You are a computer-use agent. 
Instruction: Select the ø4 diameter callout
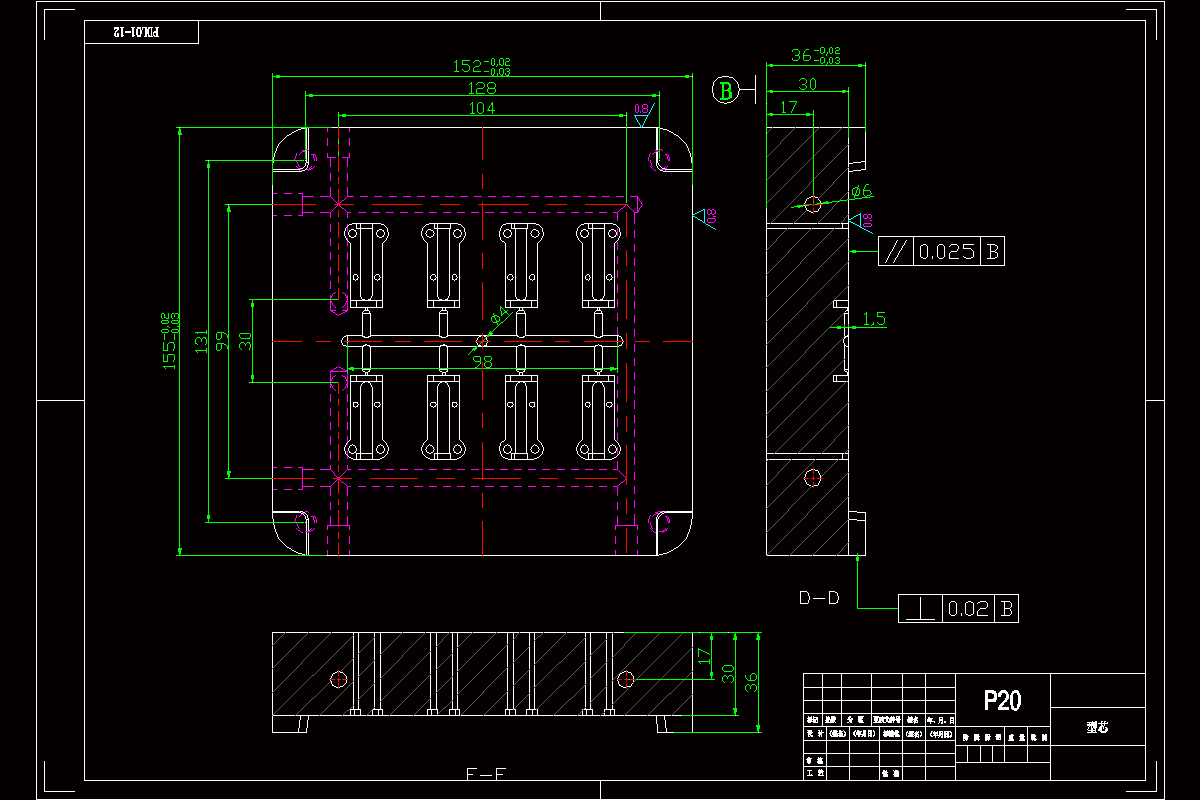pyautogui.click(x=500, y=317)
